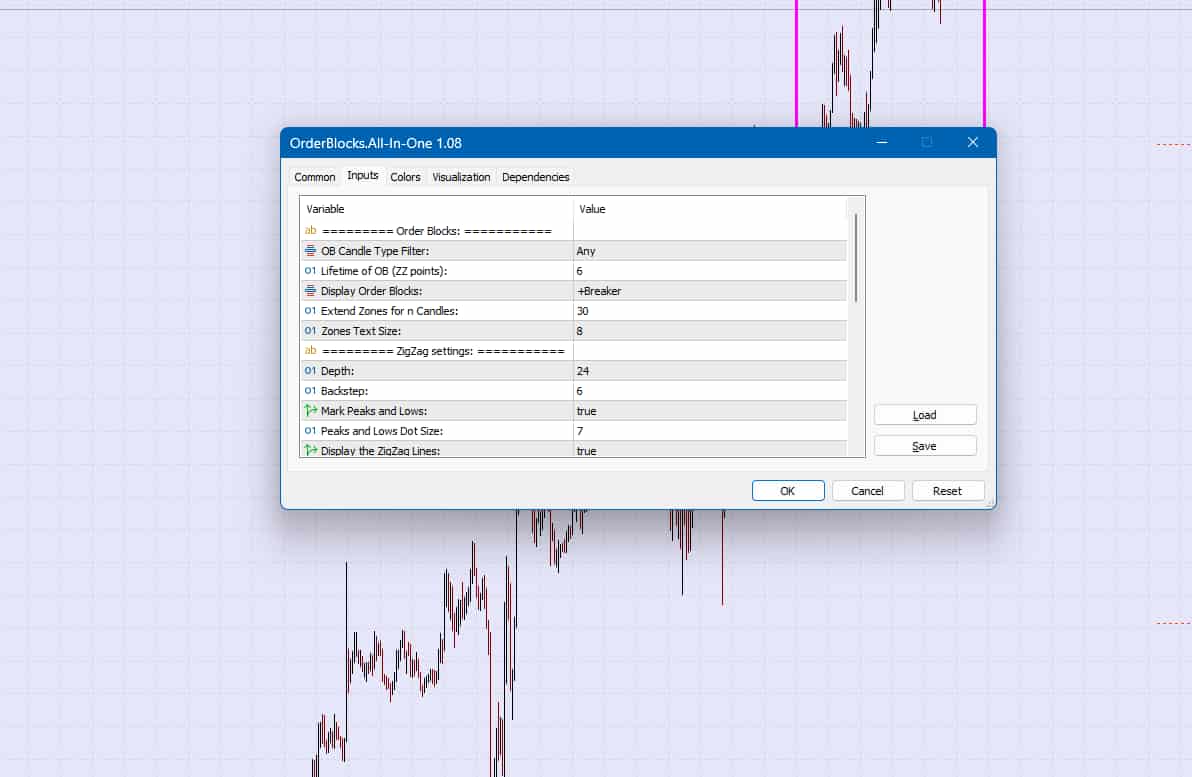Reset inputs with the Reset button

coord(947,491)
